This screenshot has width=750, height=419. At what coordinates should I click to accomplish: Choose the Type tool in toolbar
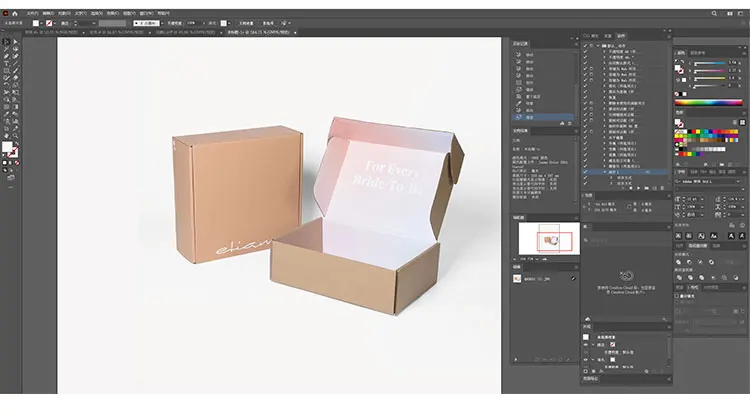coord(5,62)
